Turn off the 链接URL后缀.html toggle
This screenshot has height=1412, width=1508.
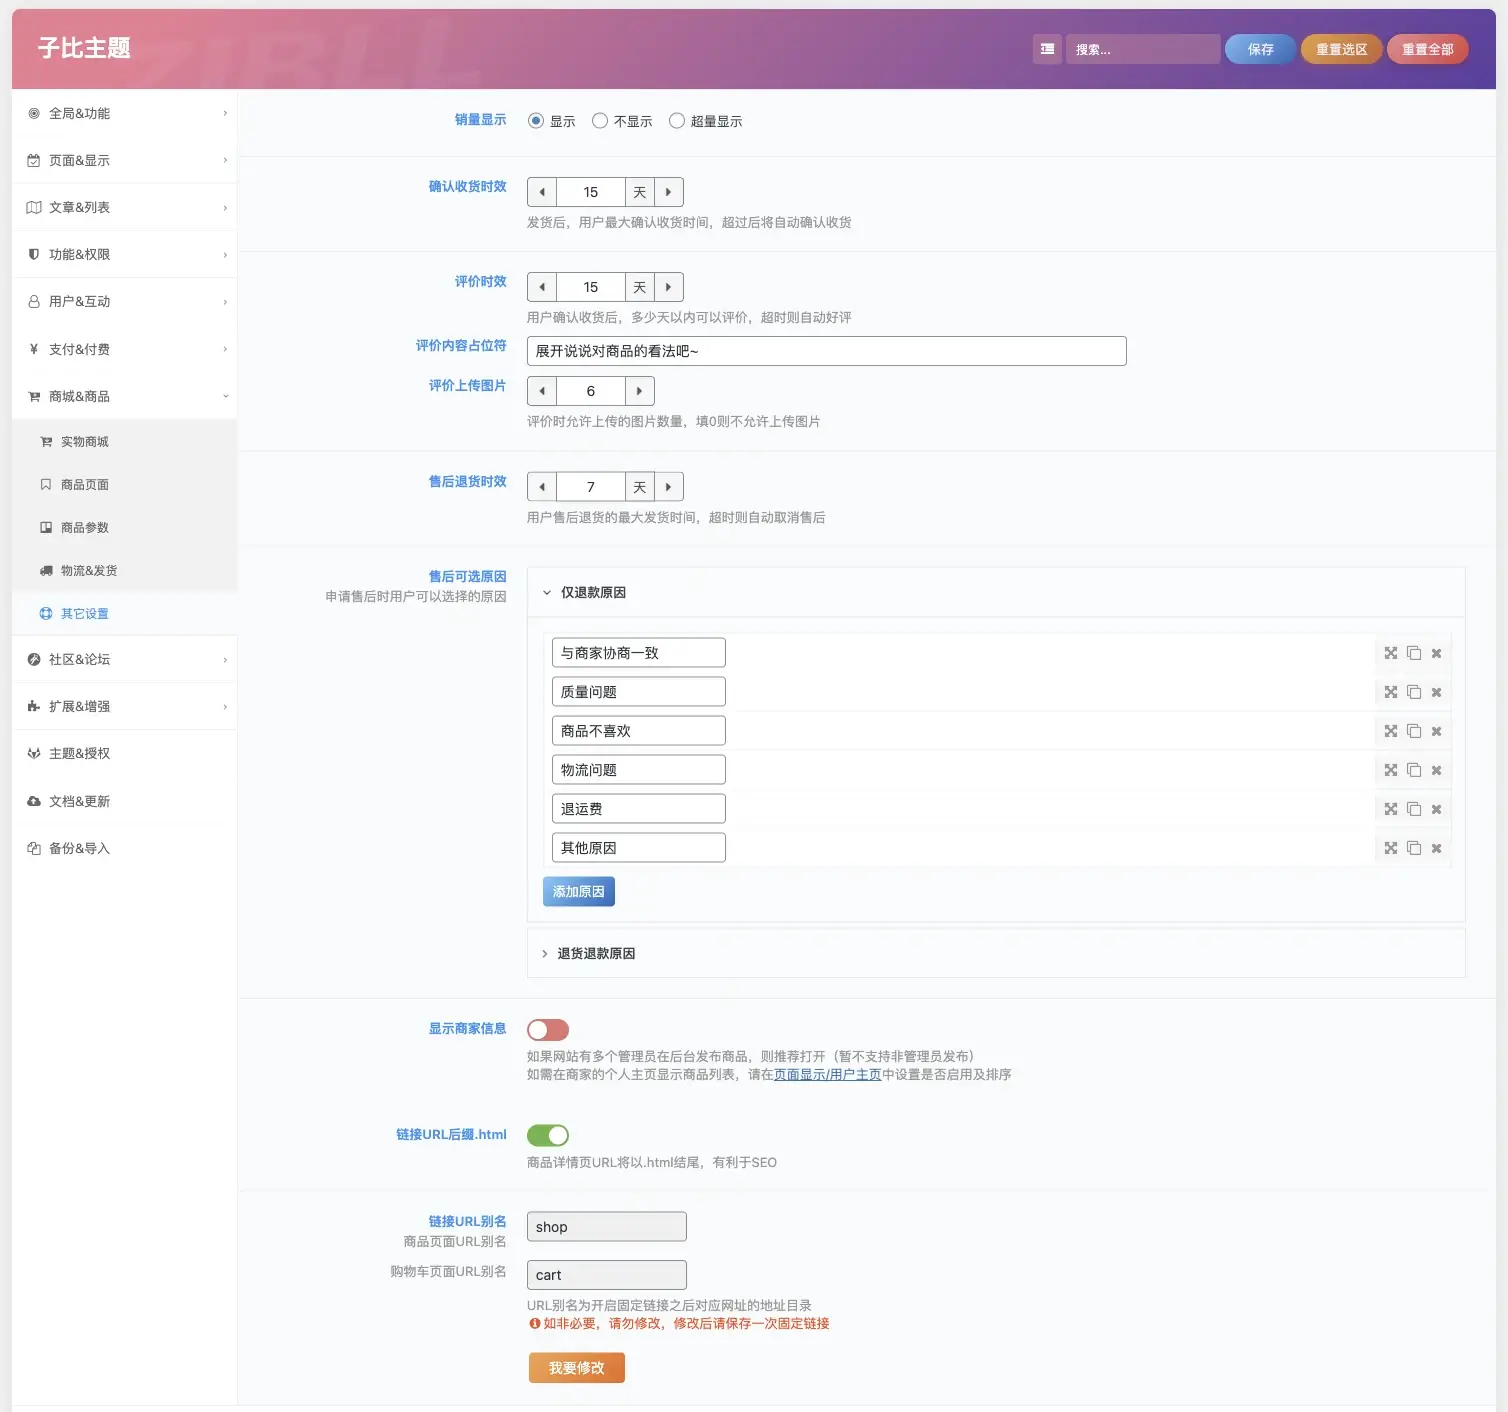(548, 1135)
